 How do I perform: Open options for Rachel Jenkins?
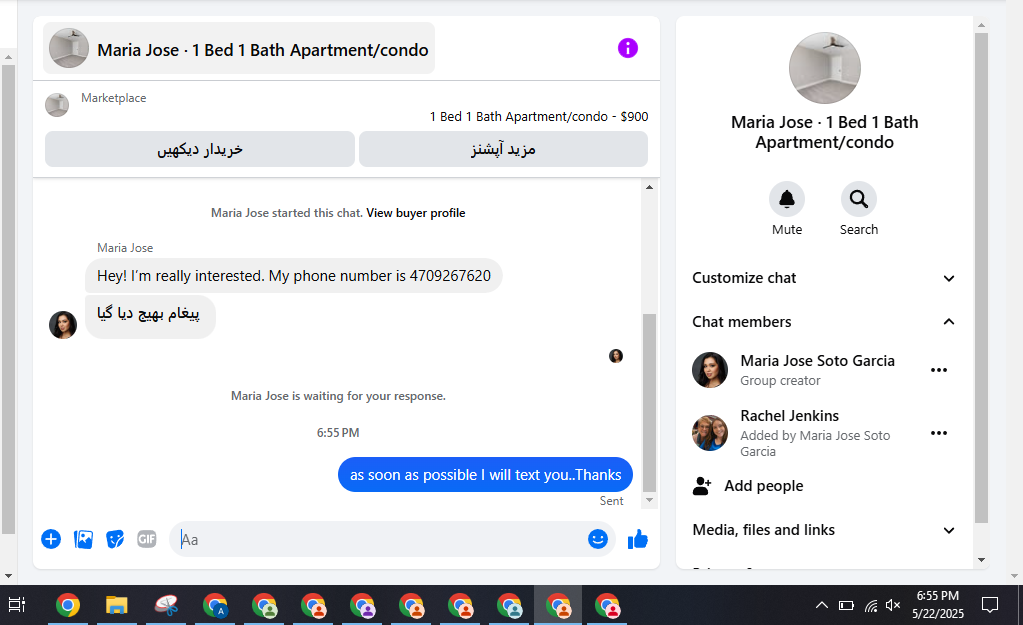pos(939,433)
